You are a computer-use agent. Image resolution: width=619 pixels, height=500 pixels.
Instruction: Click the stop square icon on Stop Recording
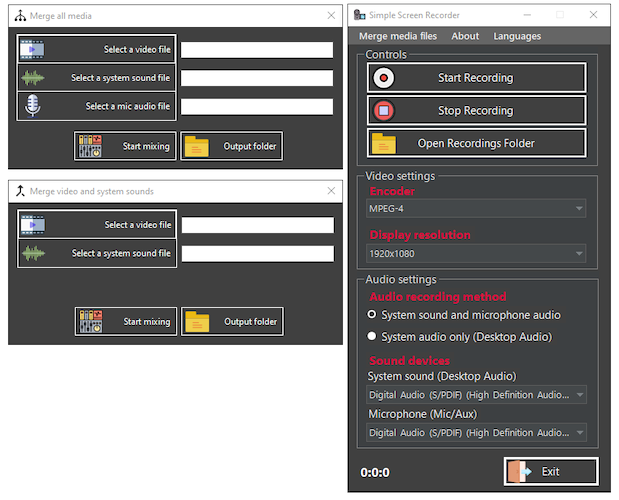[384, 110]
